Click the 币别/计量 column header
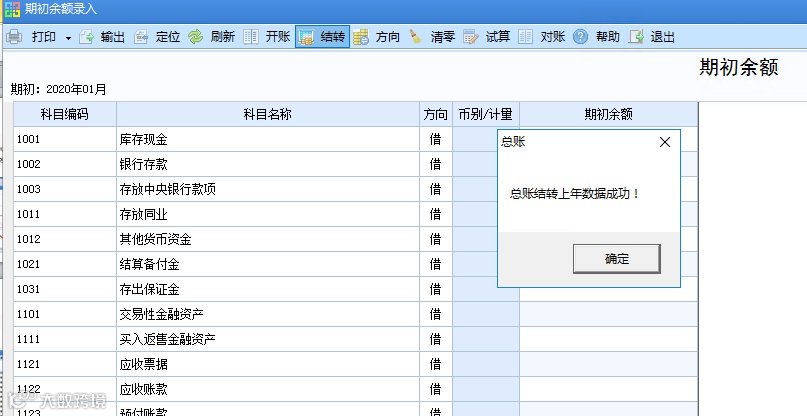The image size is (807, 416). pyautogui.click(x=485, y=114)
